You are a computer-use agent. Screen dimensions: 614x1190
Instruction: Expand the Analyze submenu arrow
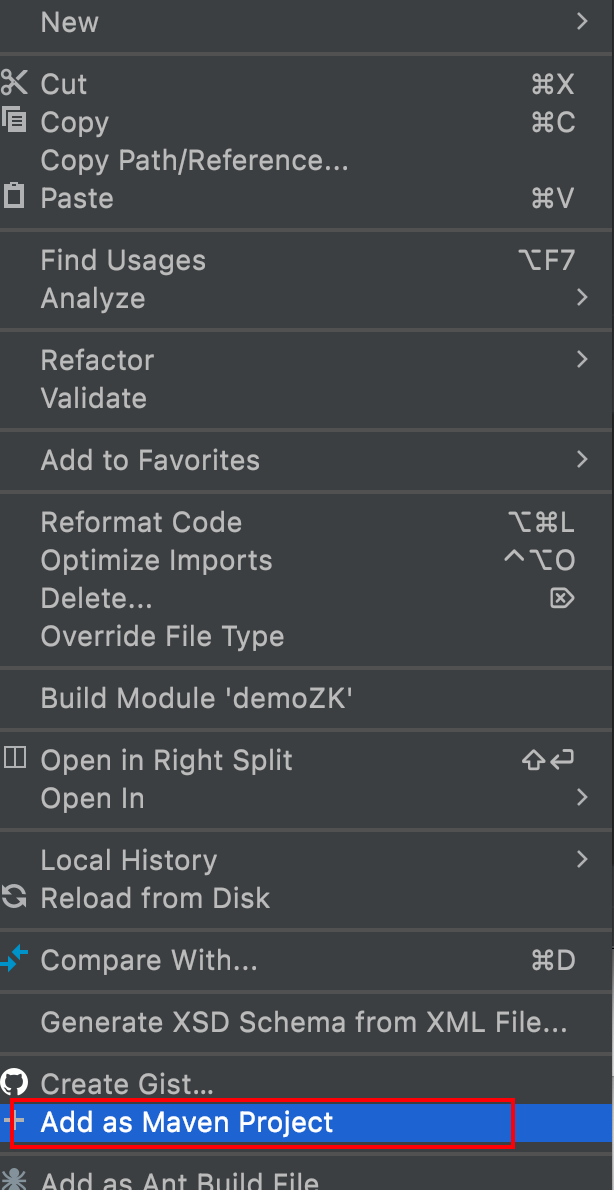pos(582,298)
